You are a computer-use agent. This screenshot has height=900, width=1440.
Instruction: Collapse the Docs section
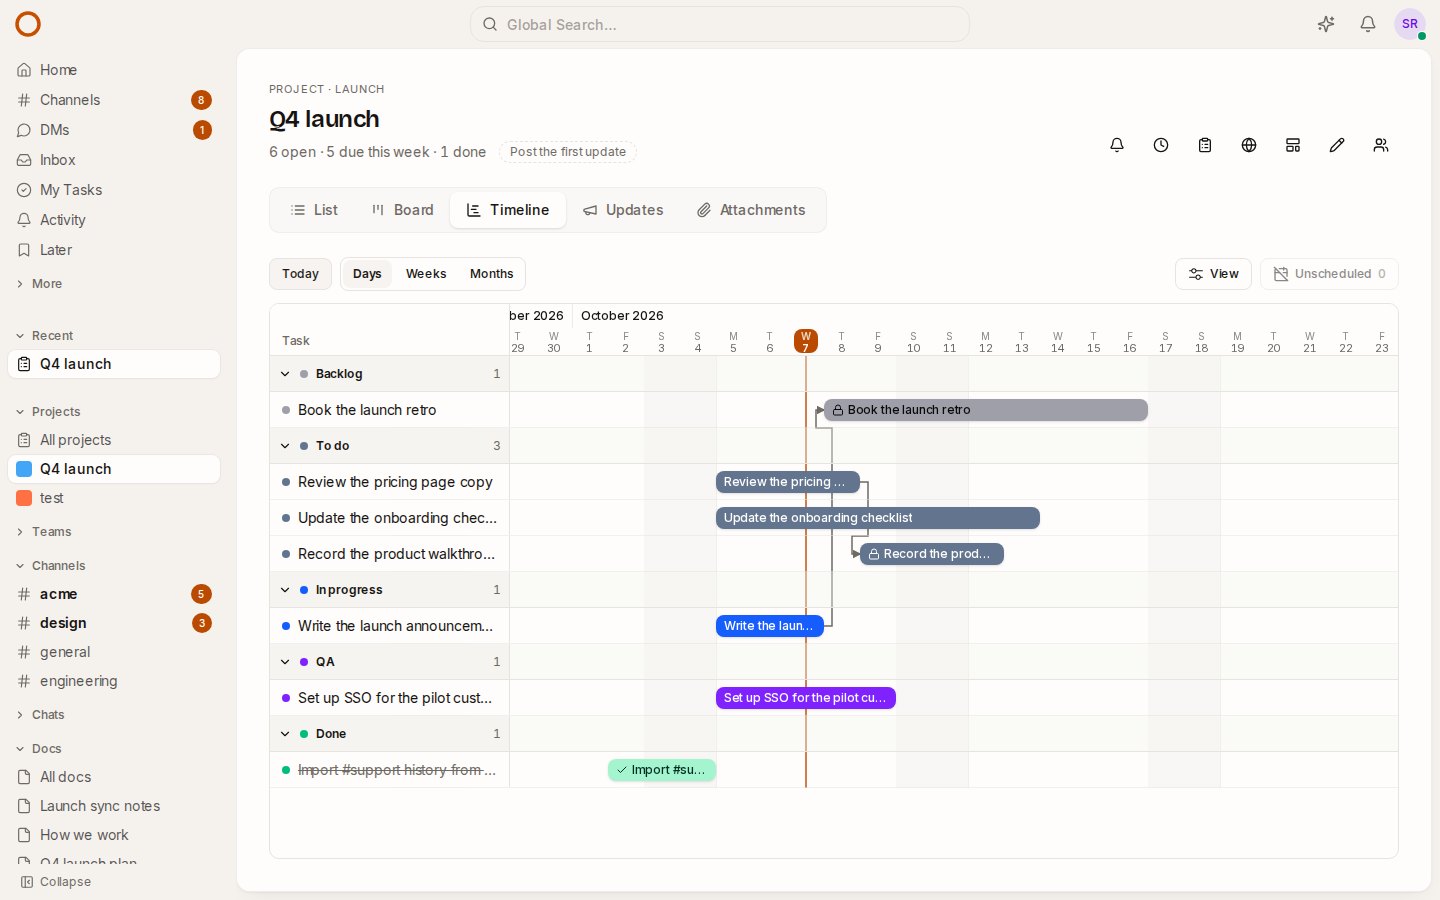click(38, 749)
